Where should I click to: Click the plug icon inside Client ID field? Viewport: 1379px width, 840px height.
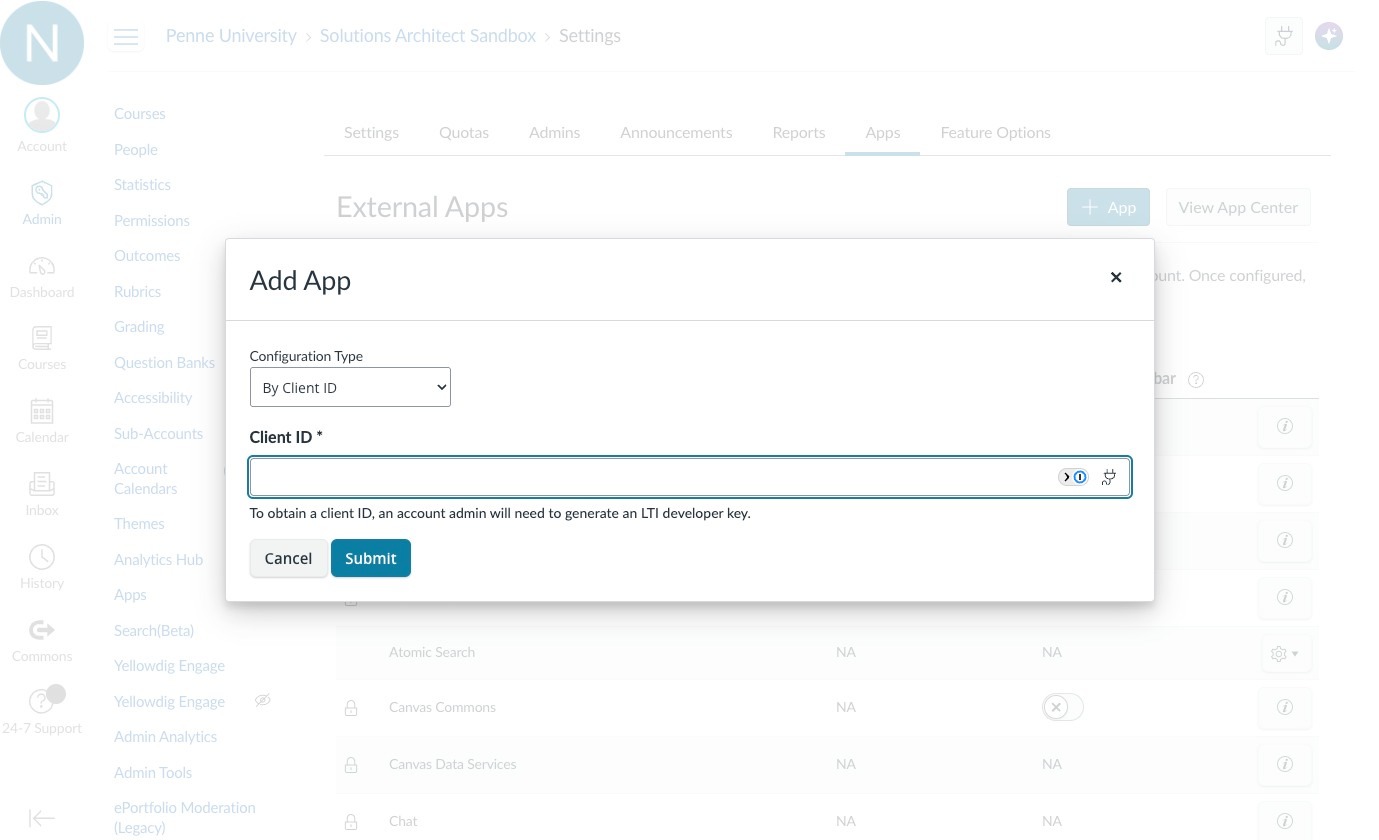1109,477
